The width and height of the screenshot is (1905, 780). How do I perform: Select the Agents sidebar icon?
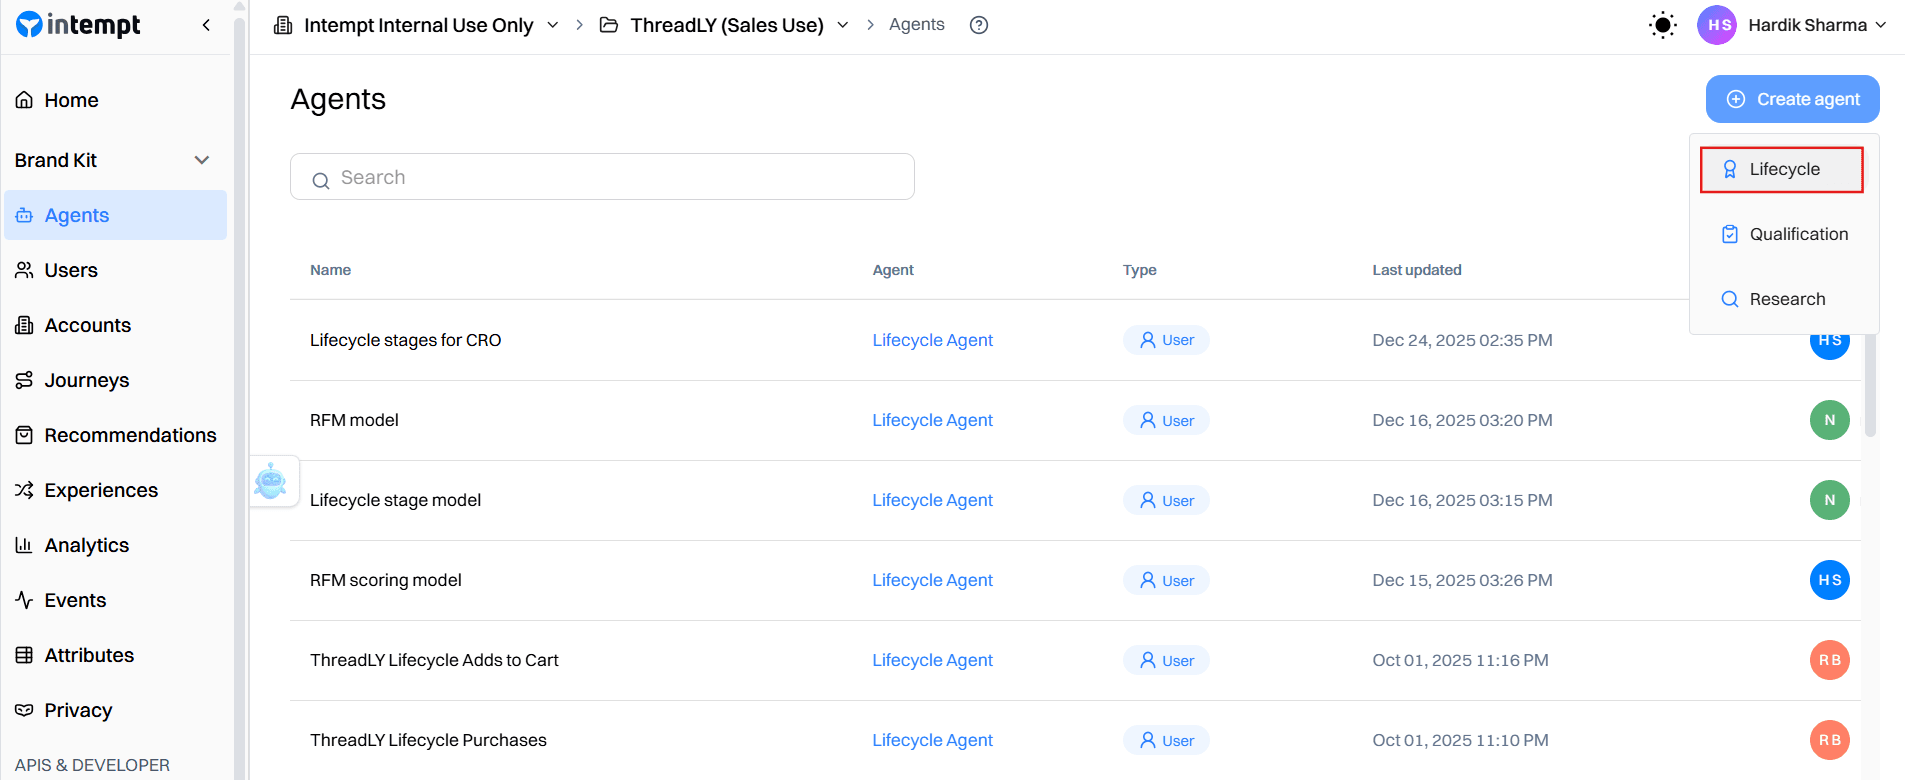[x=24, y=215]
